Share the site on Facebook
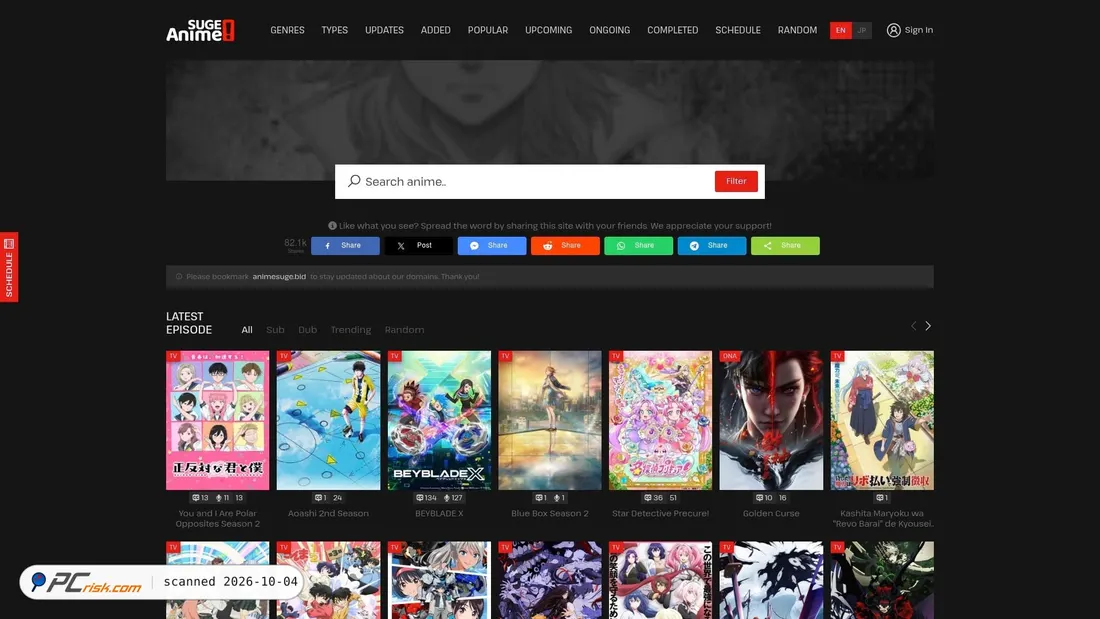The image size is (1100, 619). (345, 246)
